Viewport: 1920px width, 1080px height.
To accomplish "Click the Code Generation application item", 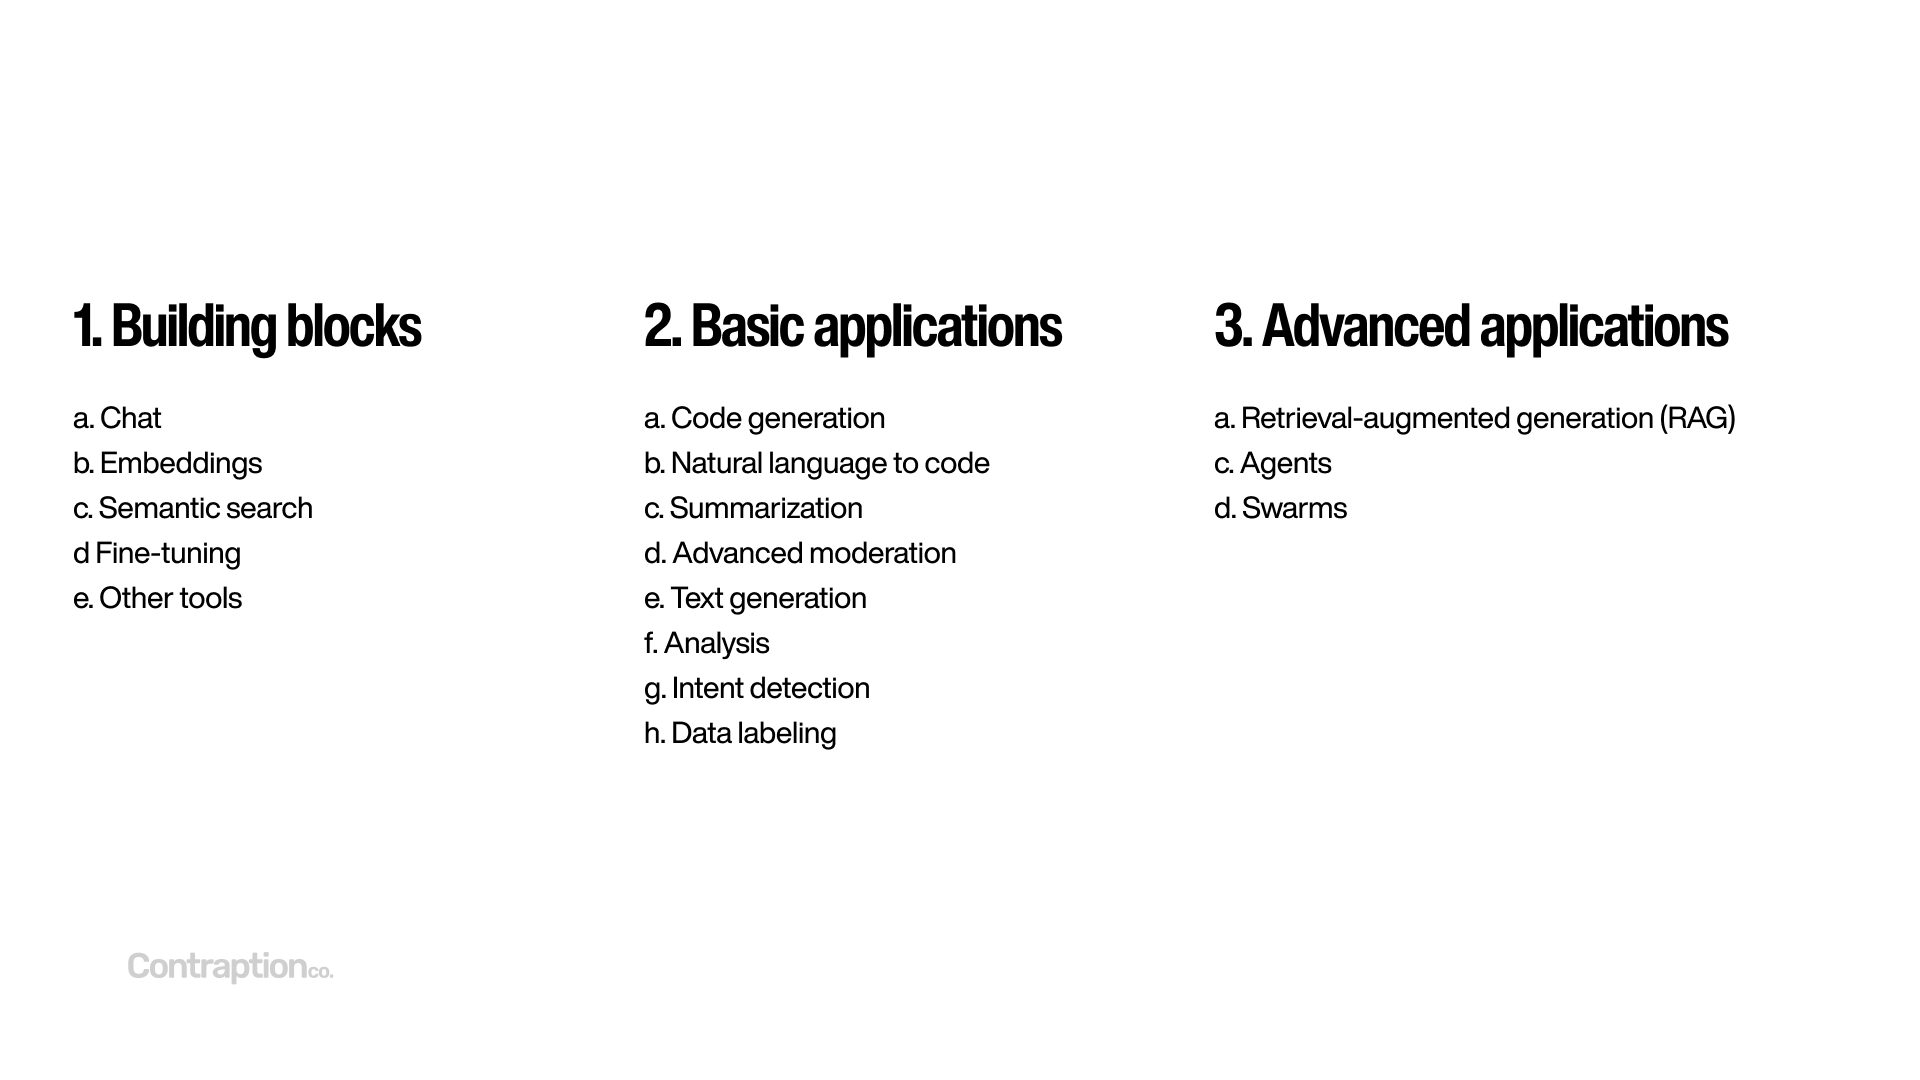I will click(x=781, y=417).
